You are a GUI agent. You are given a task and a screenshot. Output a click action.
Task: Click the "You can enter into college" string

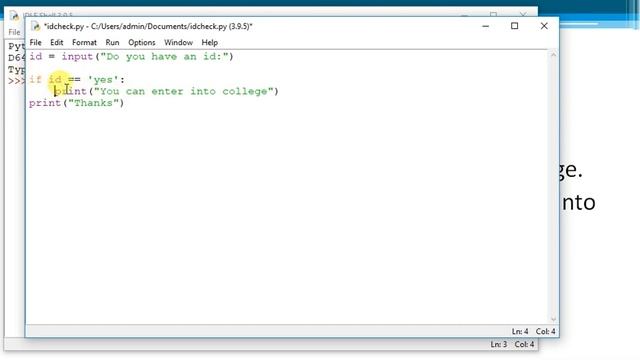coord(183,91)
